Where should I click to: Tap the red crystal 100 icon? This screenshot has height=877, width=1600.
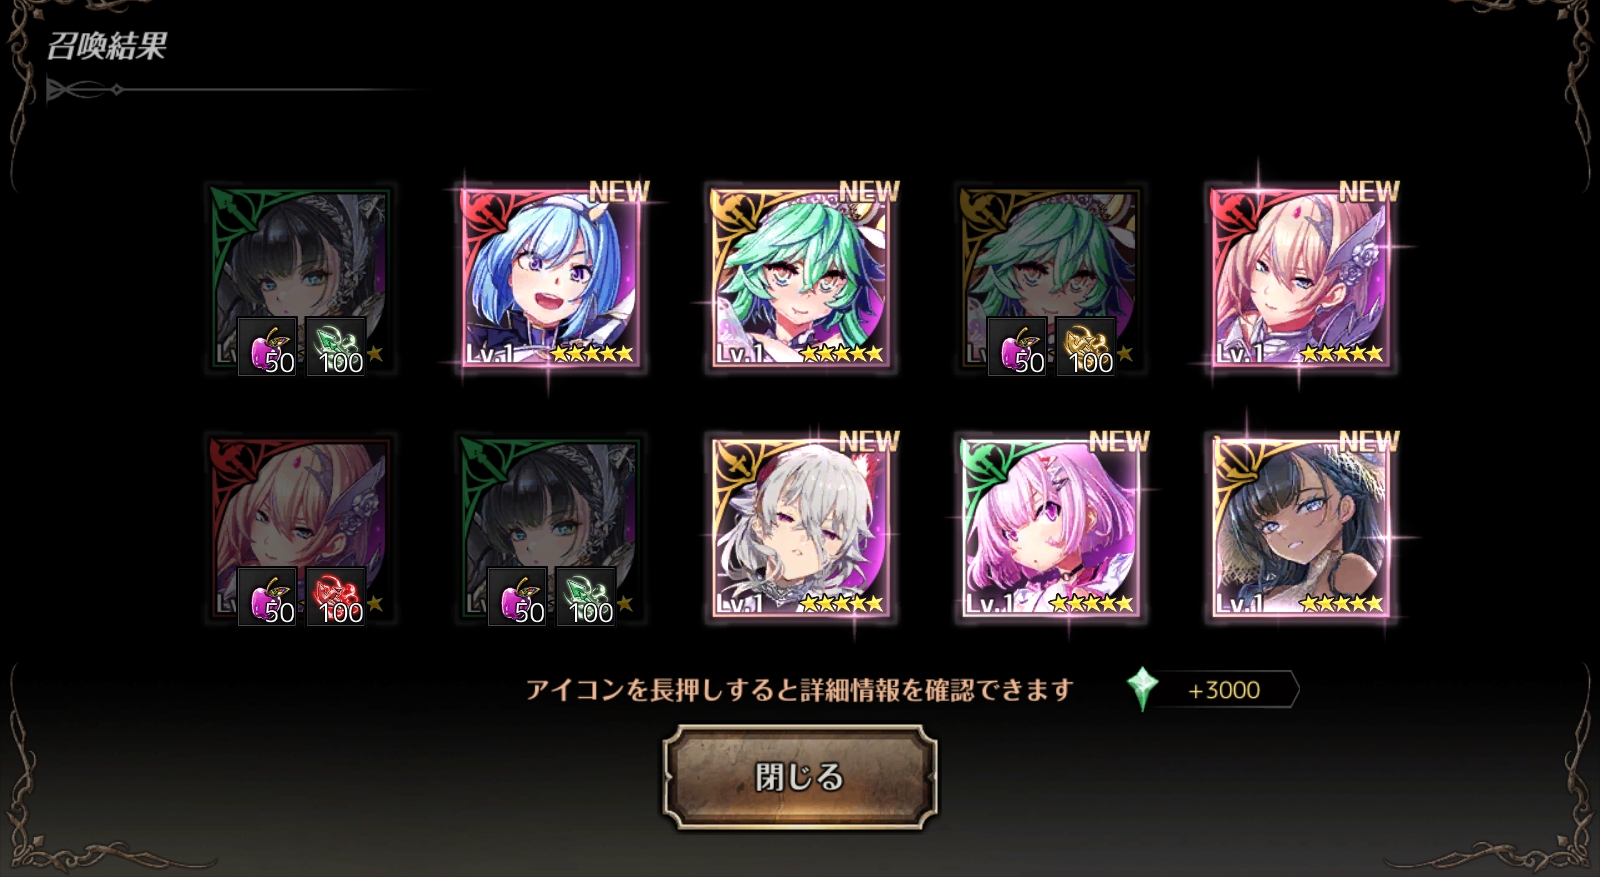tap(336, 597)
